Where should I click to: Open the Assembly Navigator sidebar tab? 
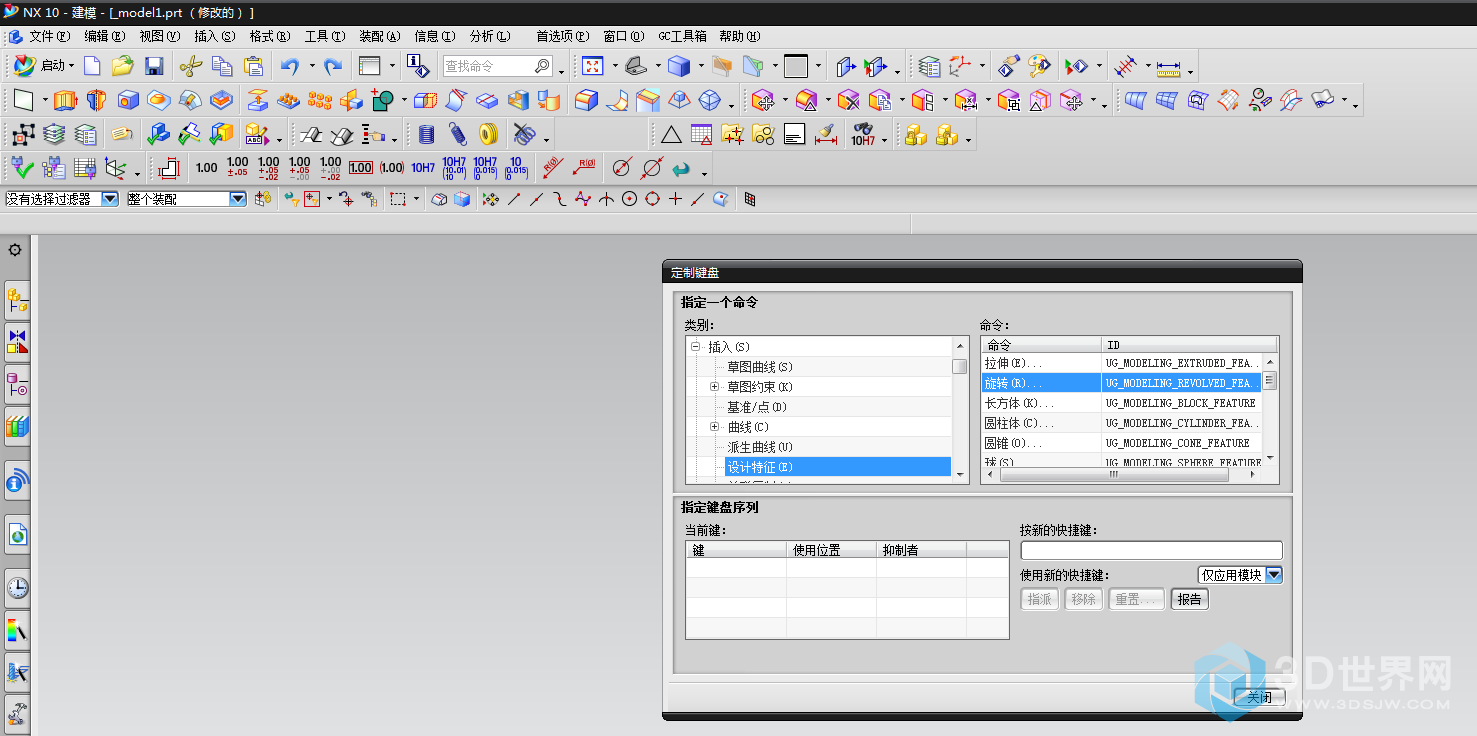coord(17,299)
